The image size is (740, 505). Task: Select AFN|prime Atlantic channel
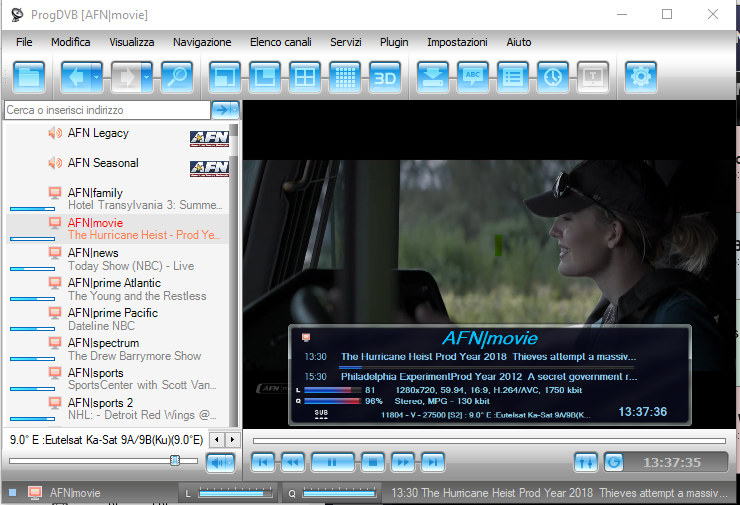pos(118,289)
